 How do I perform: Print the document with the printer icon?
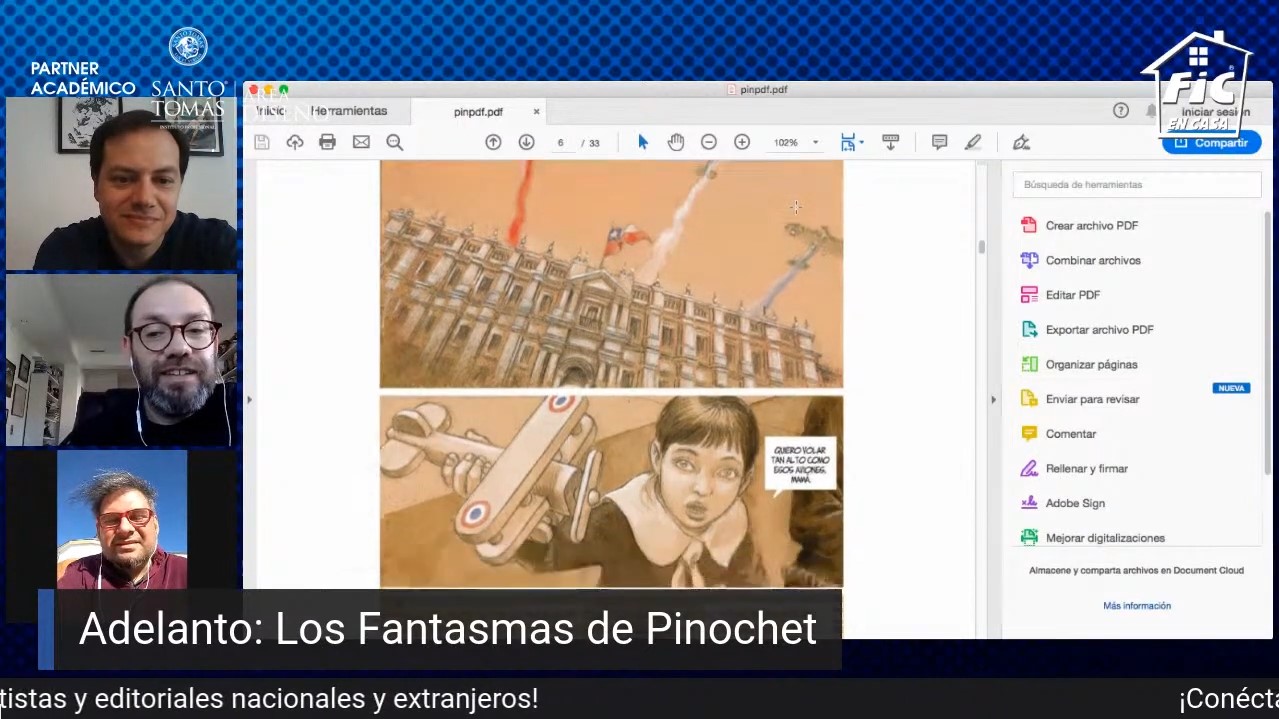327,142
